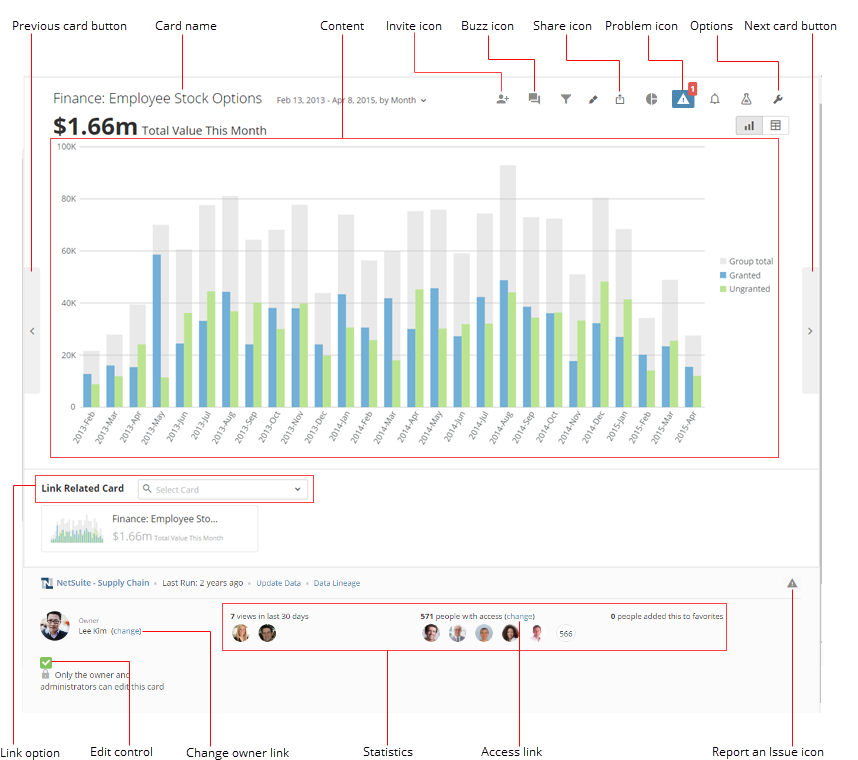Image resolution: width=858 pixels, height=760 pixels.
Task: Click the filter funnel icon
Action: (566, 99)
